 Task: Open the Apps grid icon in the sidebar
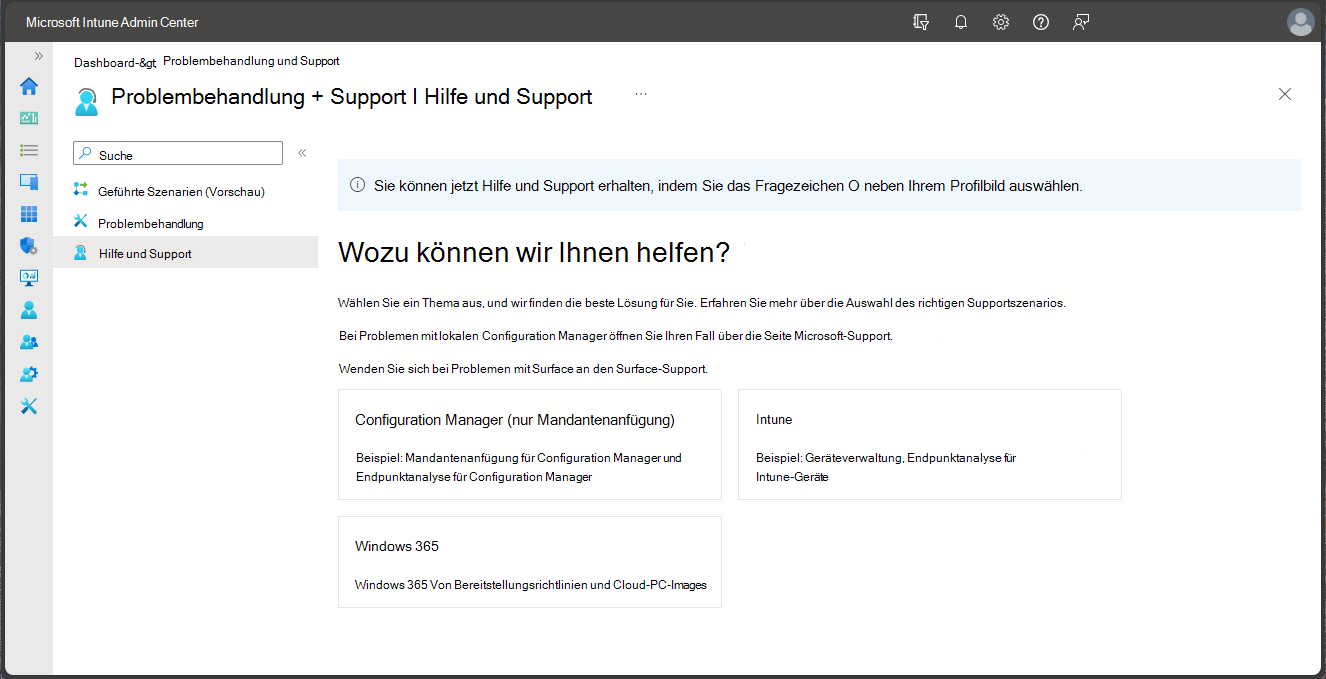[29, 214]
